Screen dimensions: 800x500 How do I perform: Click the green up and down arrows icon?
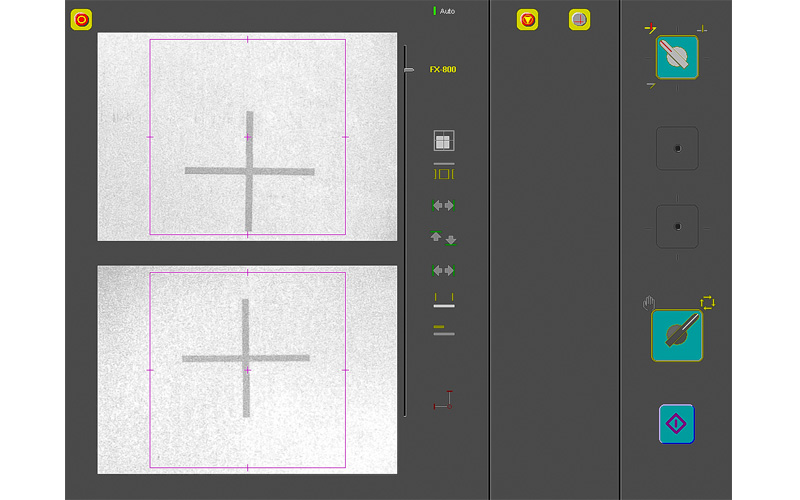(443, 238)
